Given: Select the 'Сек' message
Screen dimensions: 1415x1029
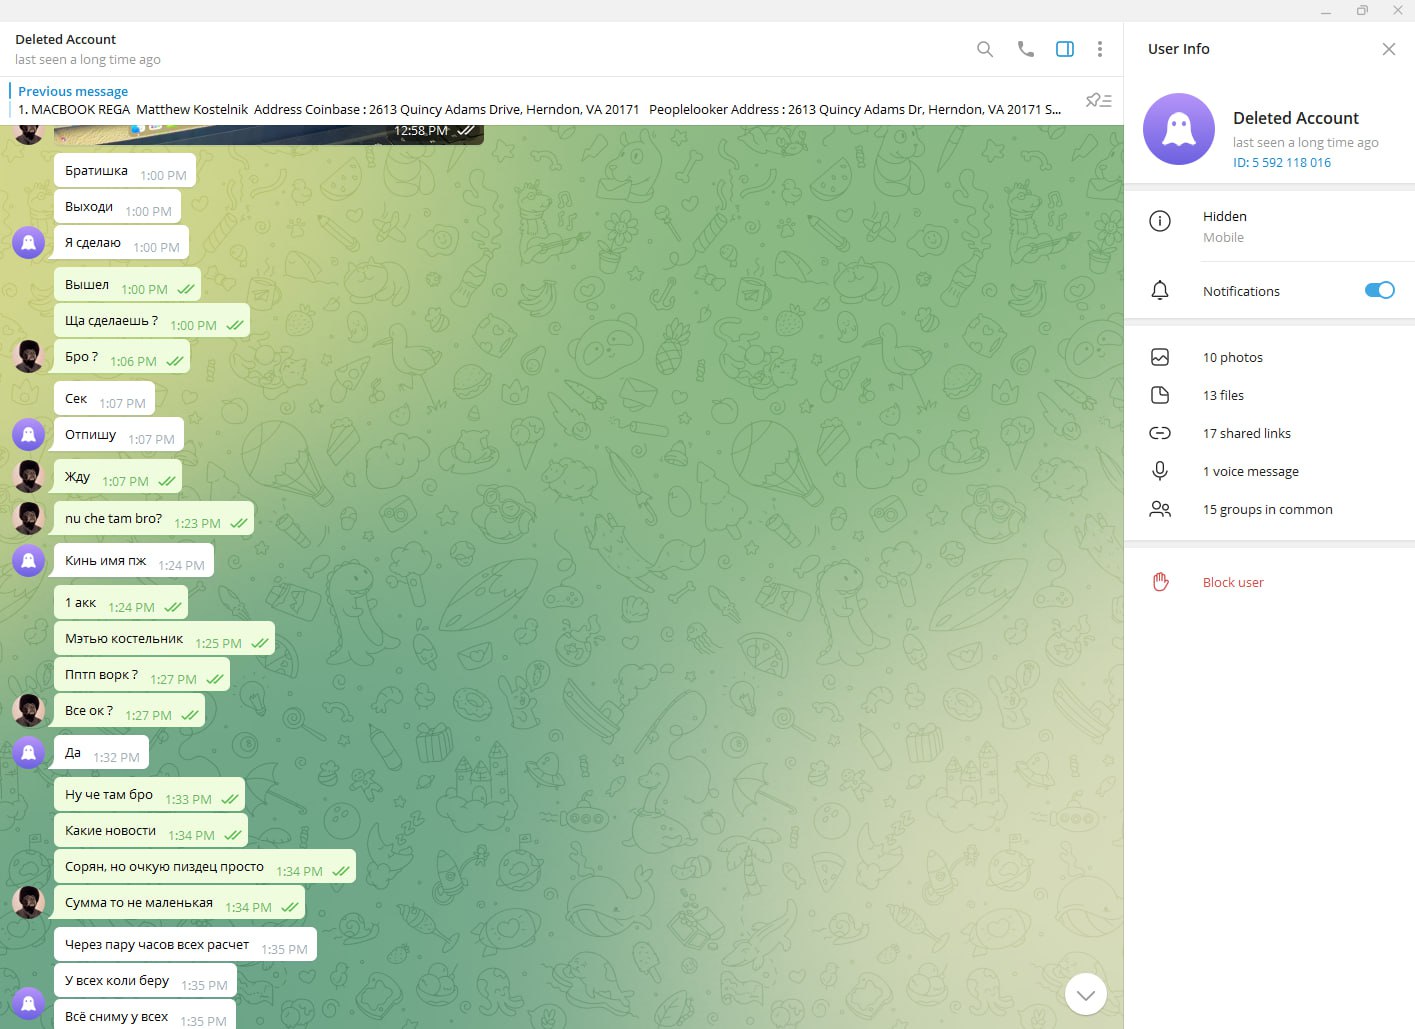Looking at the screenshot, I should [104, 399].
